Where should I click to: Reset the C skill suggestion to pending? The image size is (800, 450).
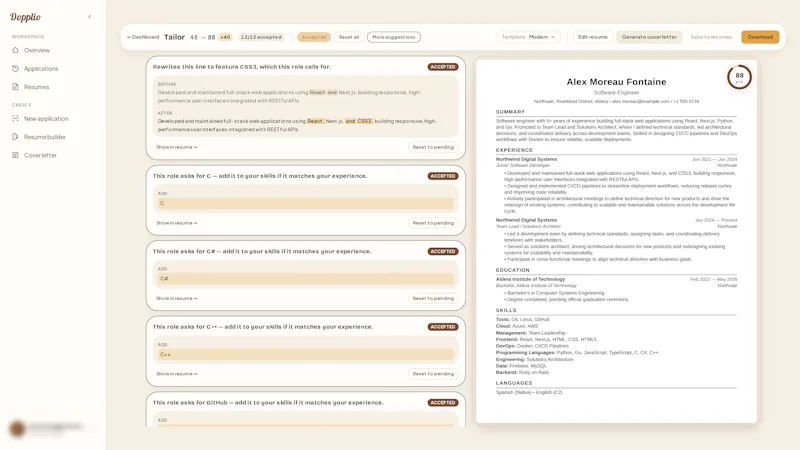433,223
